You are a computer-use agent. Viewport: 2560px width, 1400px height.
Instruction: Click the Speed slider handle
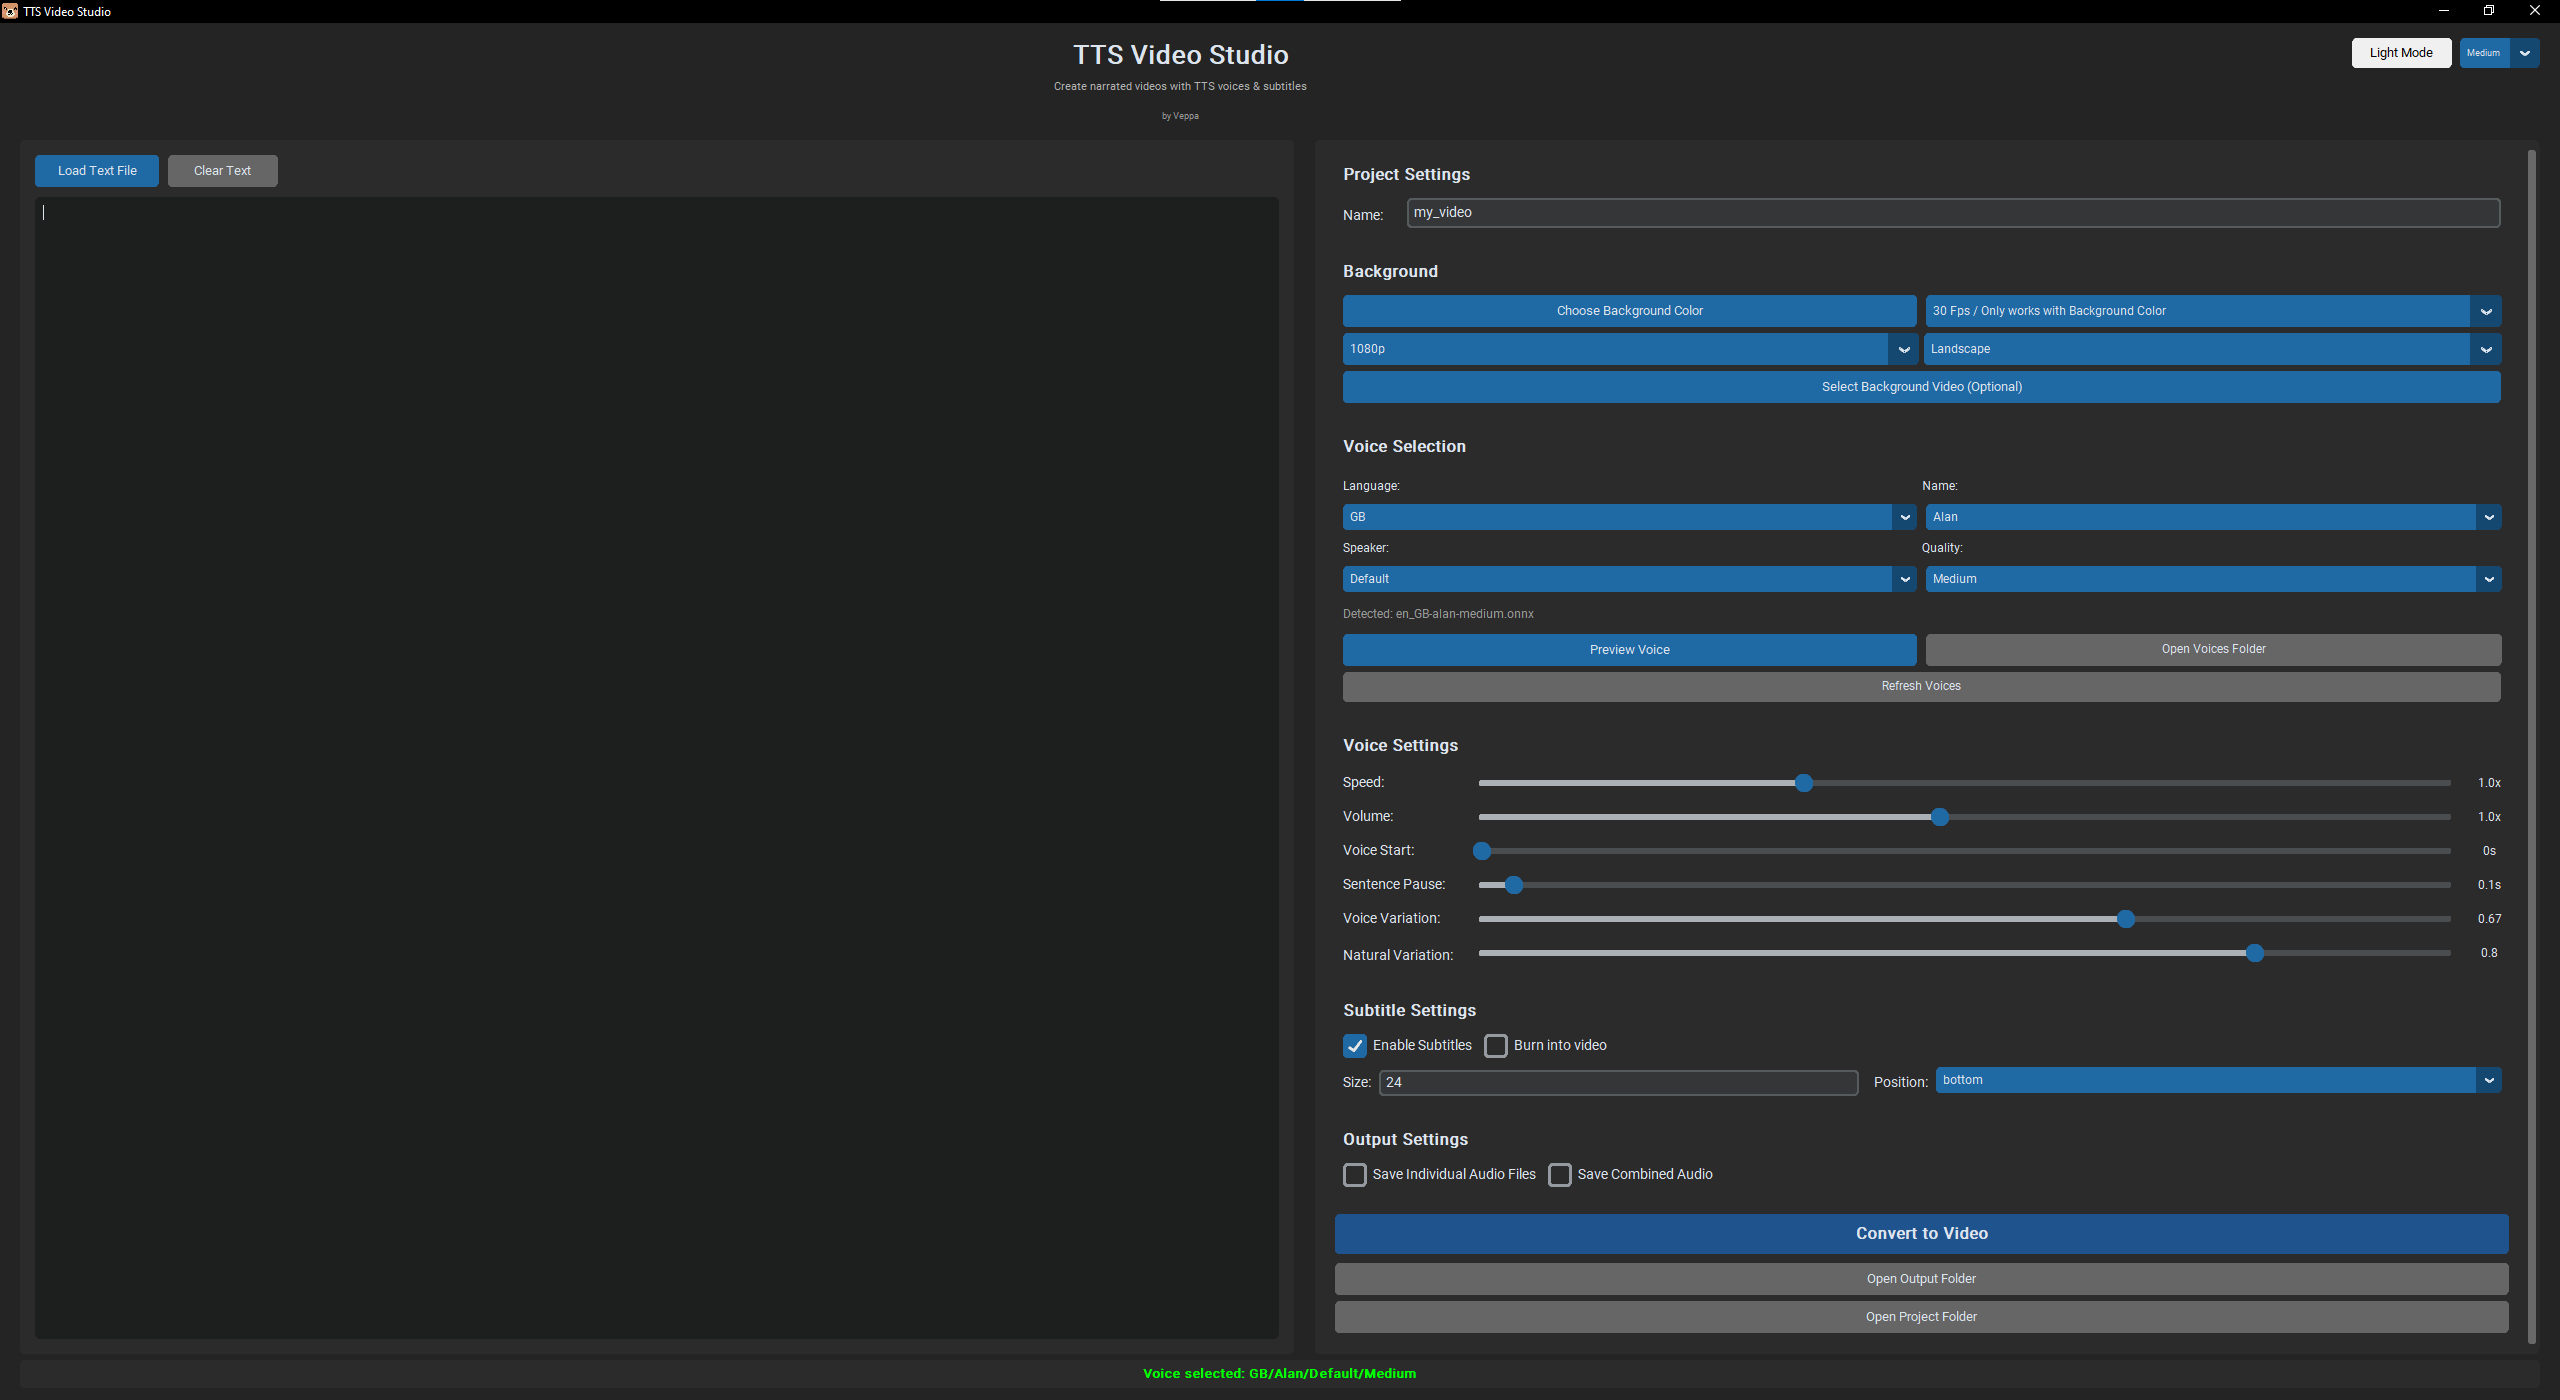pyautogui.click(x=1803, y=783)
